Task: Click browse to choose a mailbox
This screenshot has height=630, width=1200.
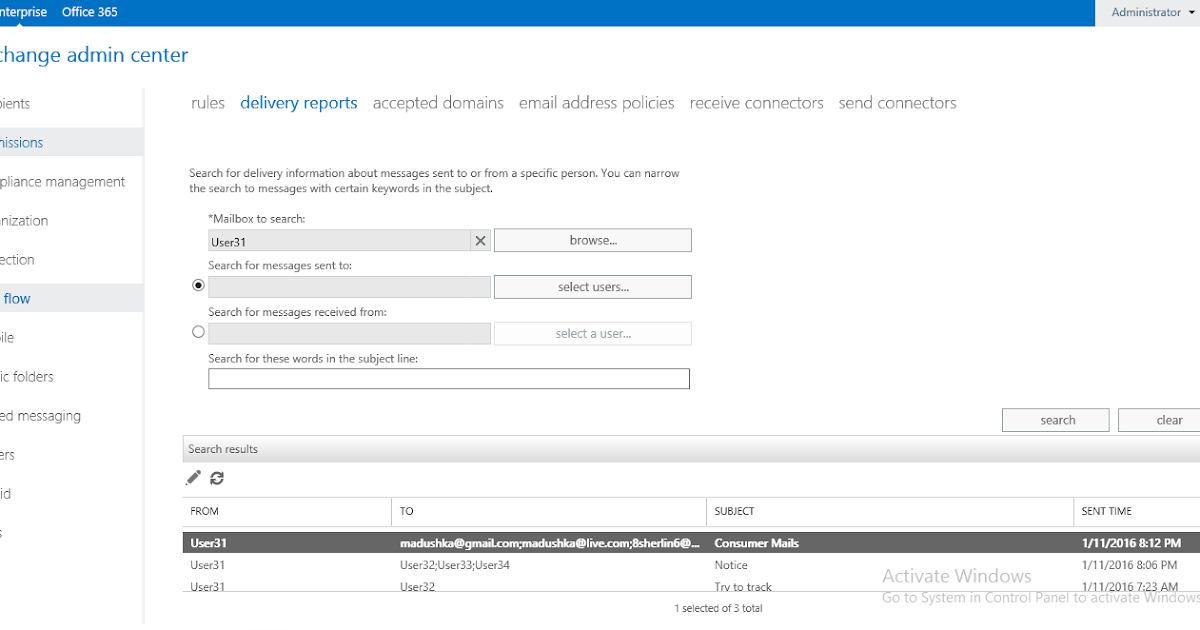Action: pyautogui.click(x=592, y=240)
